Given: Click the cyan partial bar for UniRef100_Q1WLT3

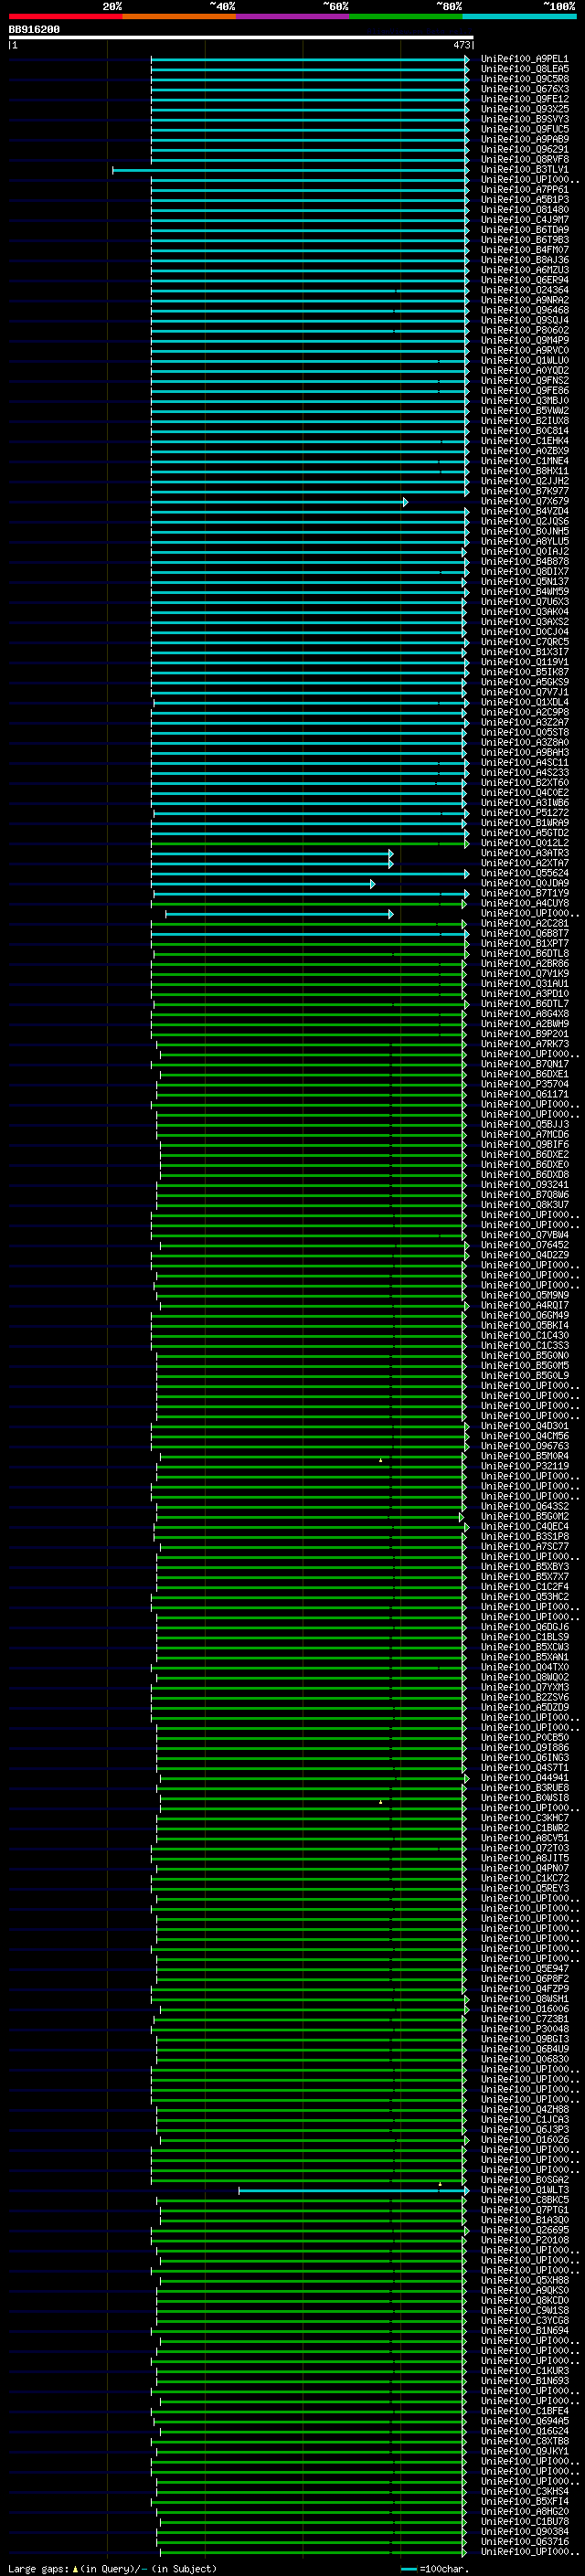Looking at the screenshot, I should (353, 2190).
